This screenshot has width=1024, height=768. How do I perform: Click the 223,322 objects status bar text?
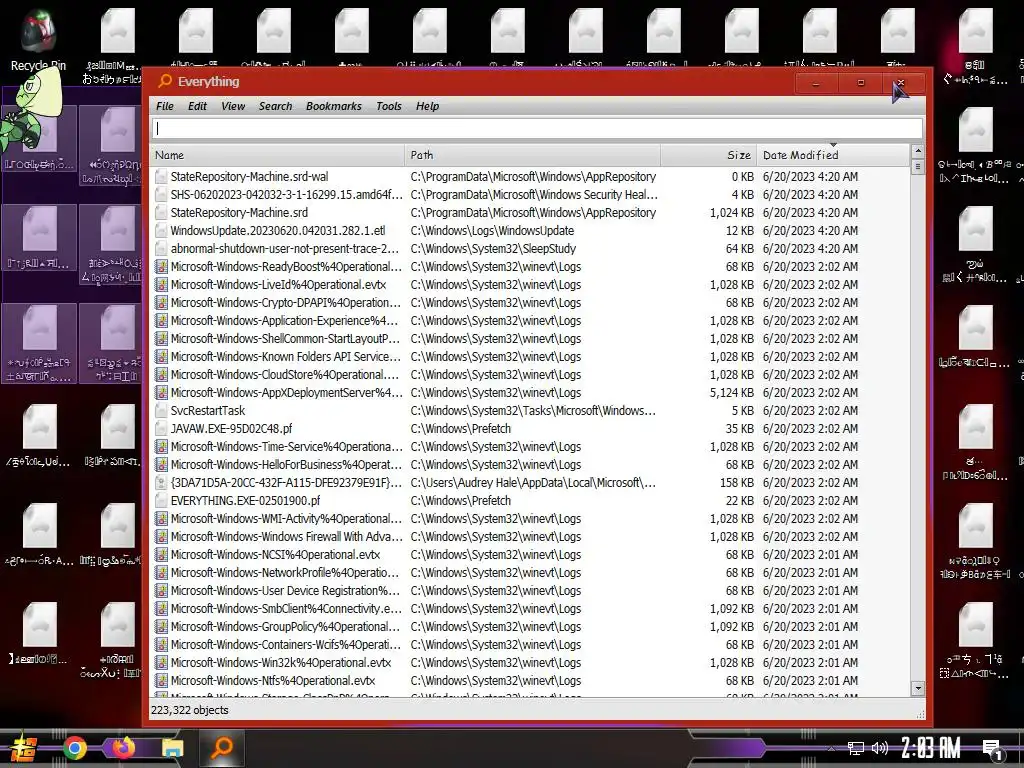click(190, 710)
